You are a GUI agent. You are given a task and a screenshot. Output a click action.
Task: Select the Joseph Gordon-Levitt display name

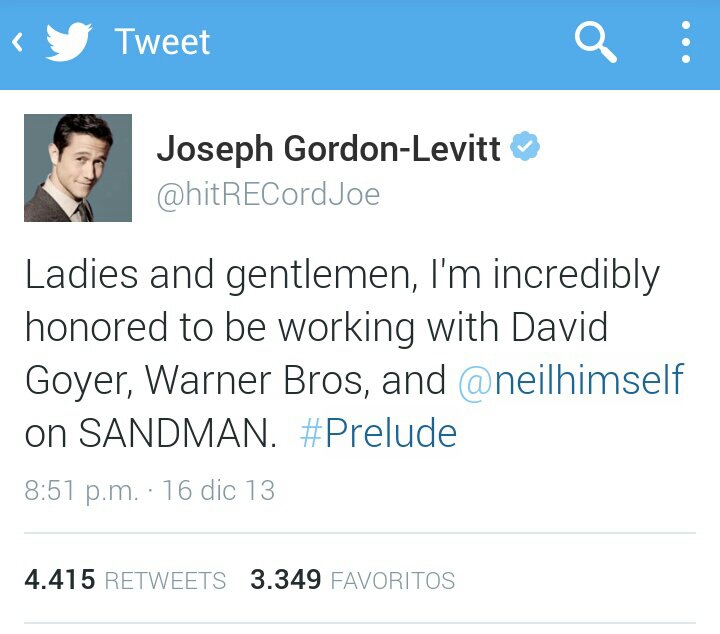tap(328, 149)
